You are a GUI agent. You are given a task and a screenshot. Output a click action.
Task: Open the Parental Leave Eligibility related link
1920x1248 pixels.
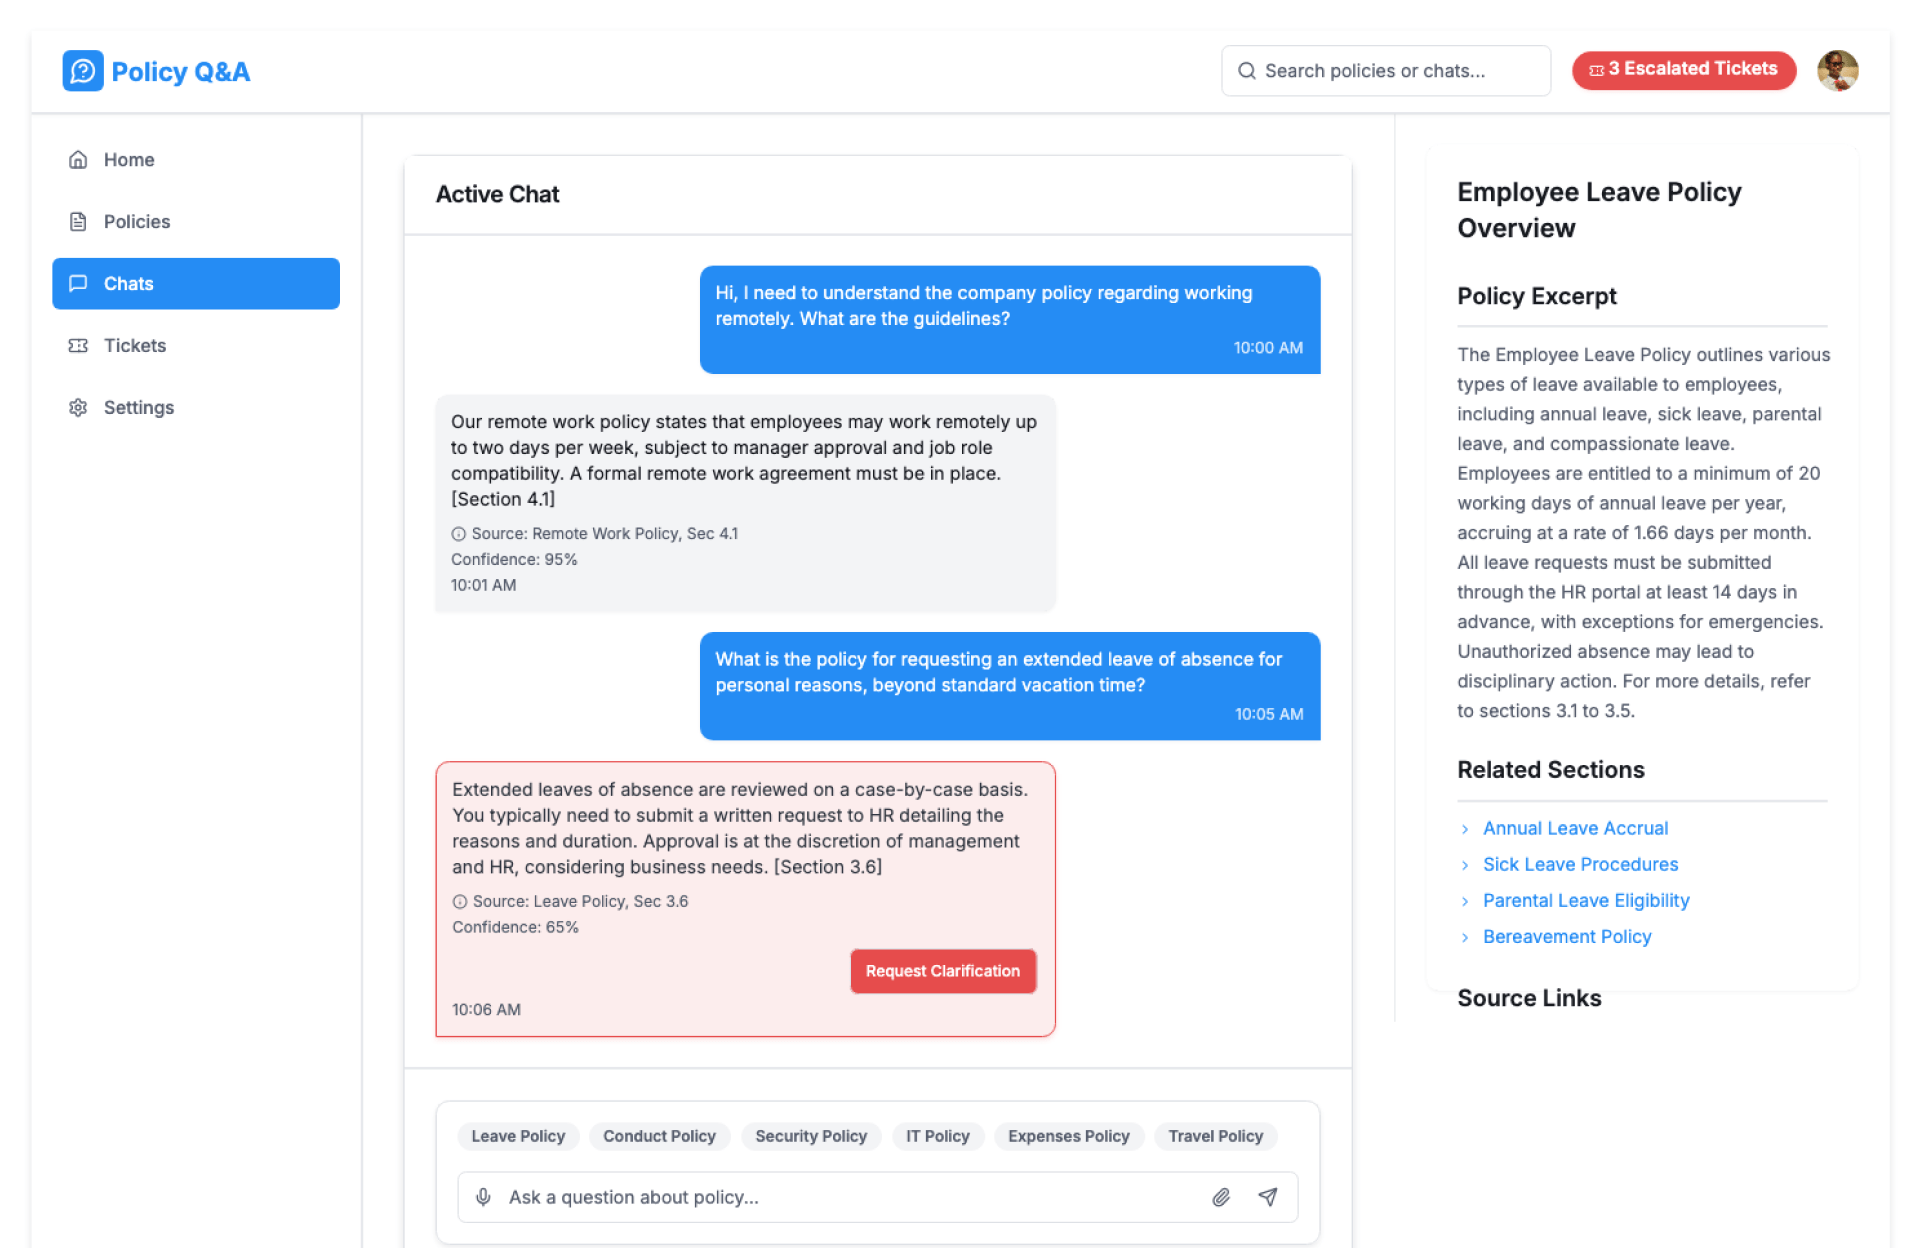coord(1586,901)
